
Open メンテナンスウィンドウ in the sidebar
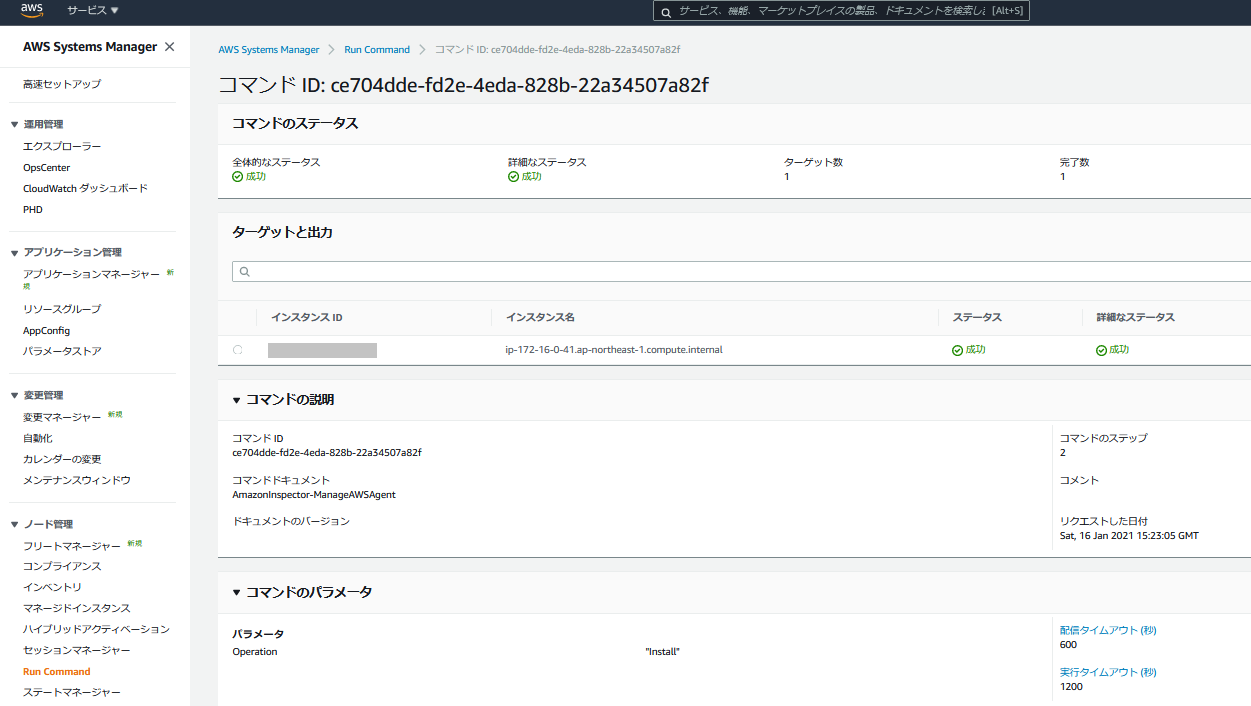(77, 480)
